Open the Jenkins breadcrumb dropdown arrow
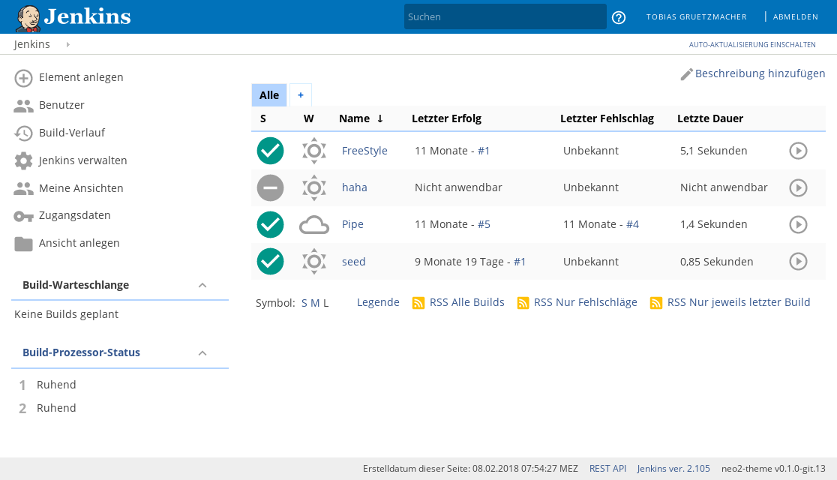The image size is (837, 480). [68, 45]
